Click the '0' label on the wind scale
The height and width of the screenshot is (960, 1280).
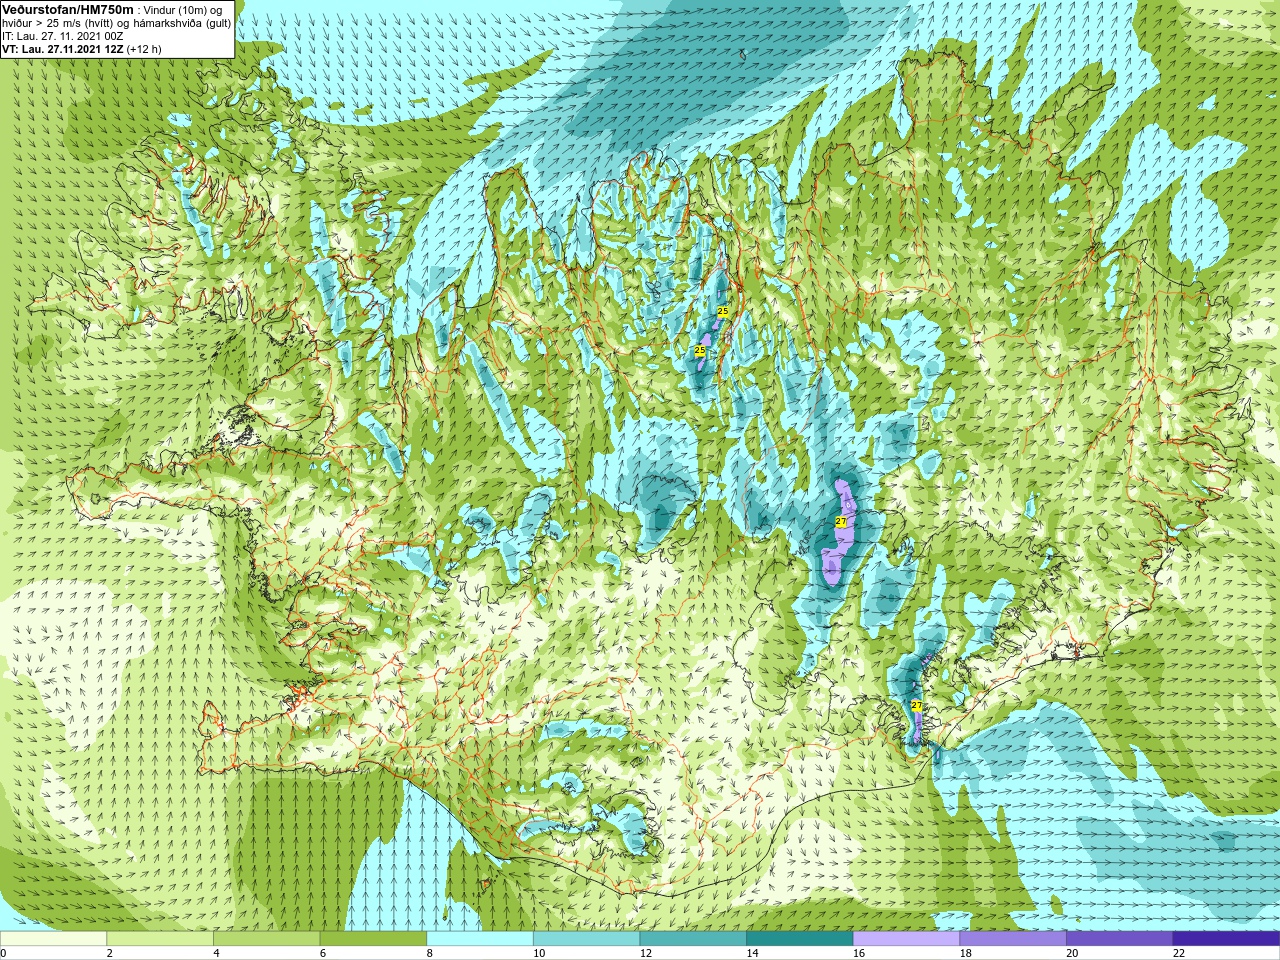click(x=3, y=953)
